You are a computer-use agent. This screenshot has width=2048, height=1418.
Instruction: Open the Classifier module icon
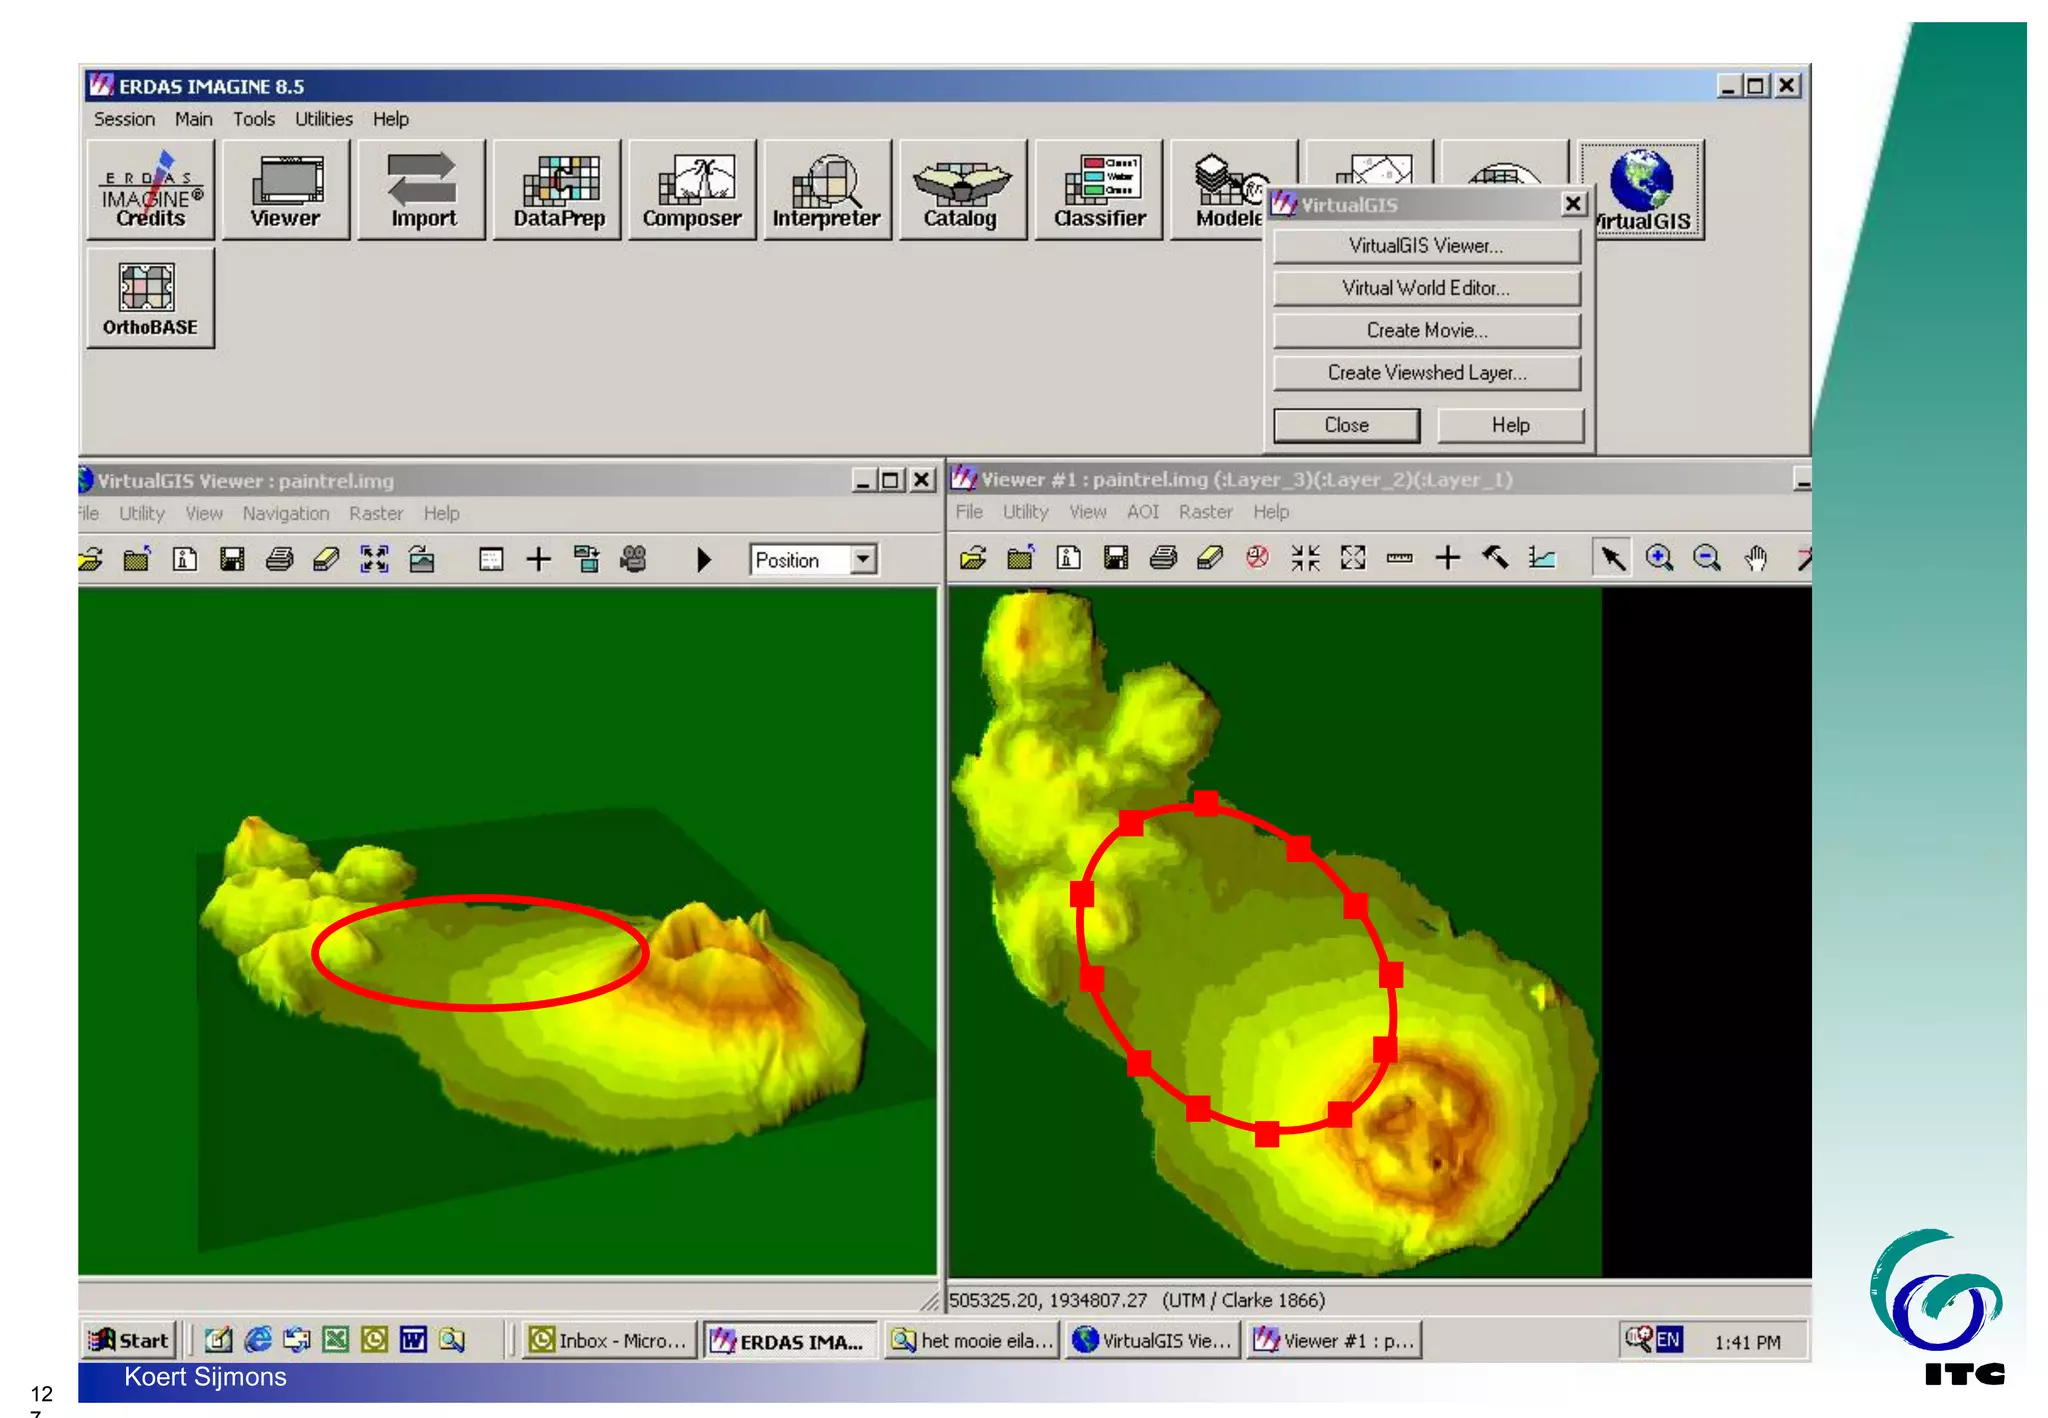point(1099,190)
